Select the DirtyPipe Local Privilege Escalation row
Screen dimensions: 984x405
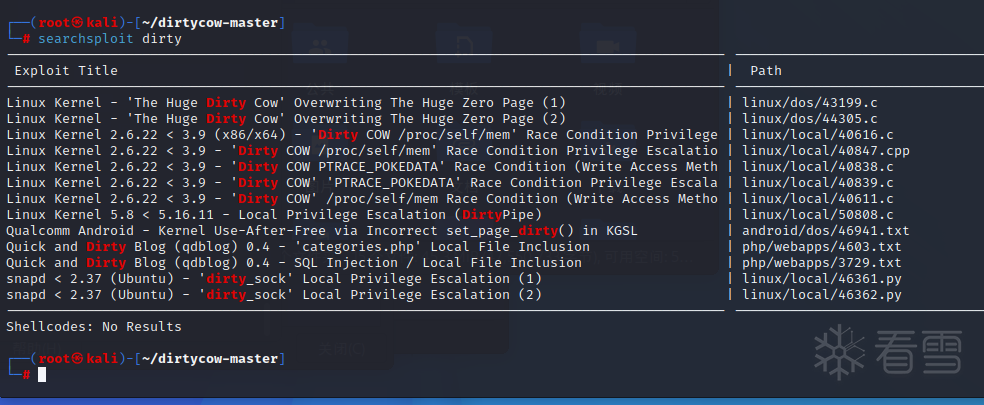(274, 215)
